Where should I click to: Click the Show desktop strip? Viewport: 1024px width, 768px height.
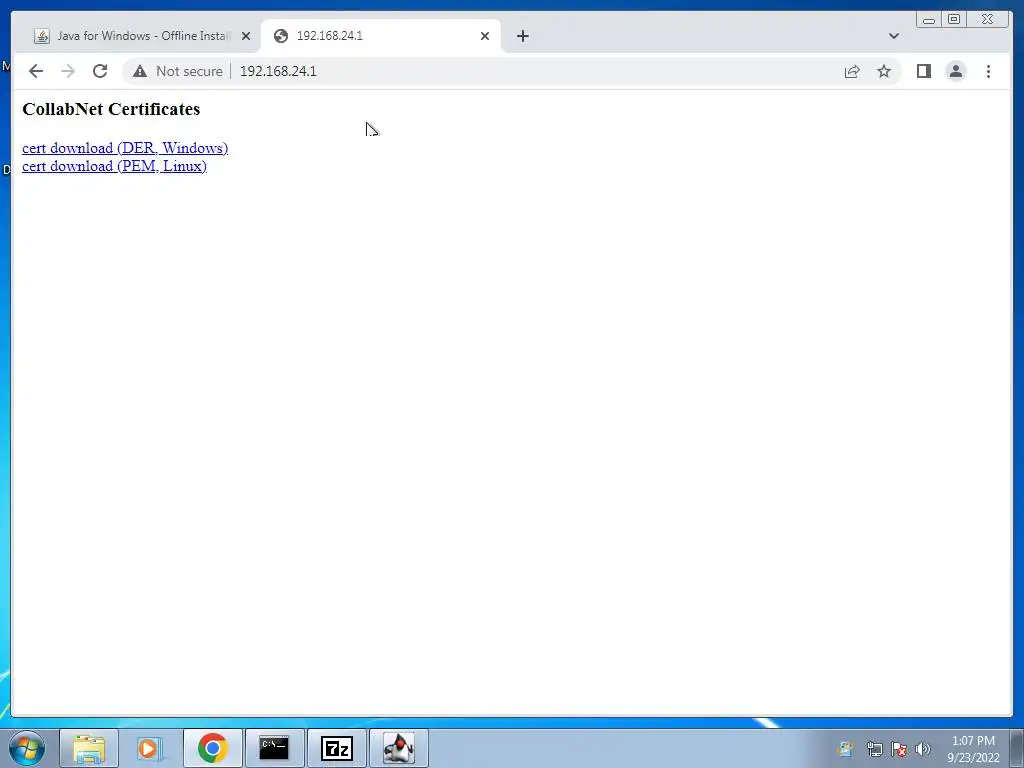1017,748
